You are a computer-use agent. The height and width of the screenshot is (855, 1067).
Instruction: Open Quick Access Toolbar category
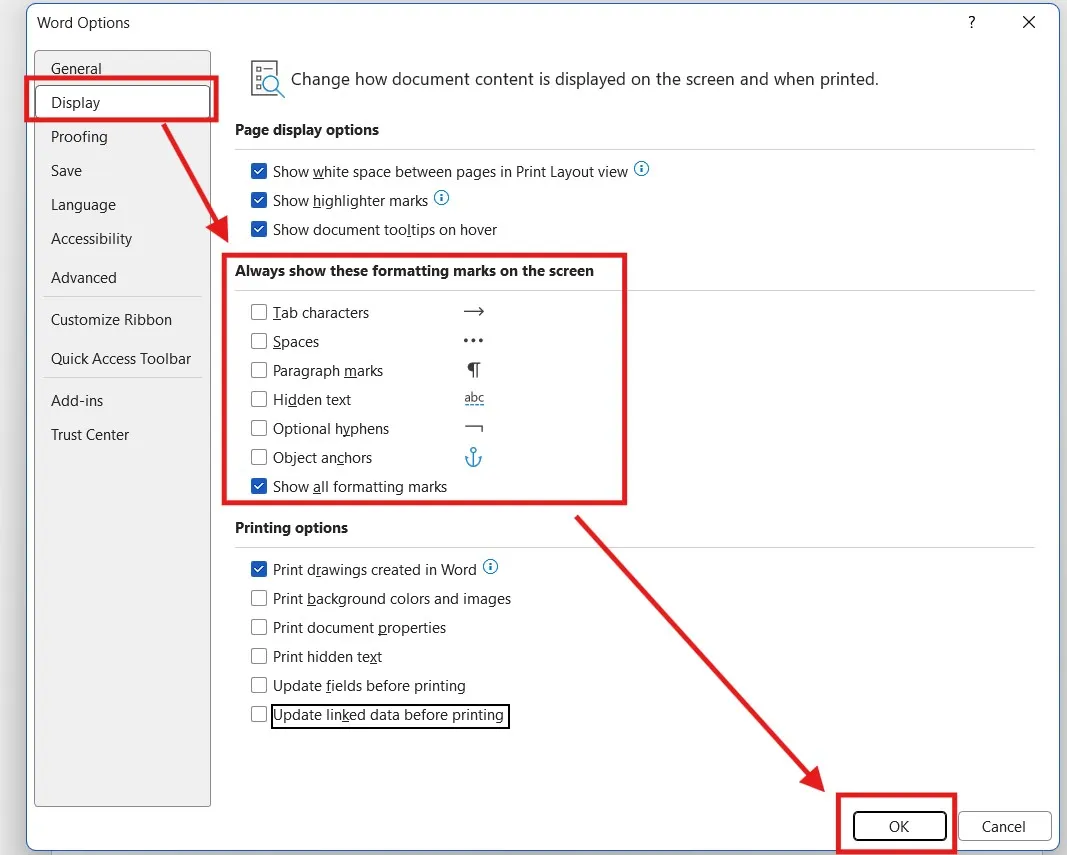coord(122,358)
